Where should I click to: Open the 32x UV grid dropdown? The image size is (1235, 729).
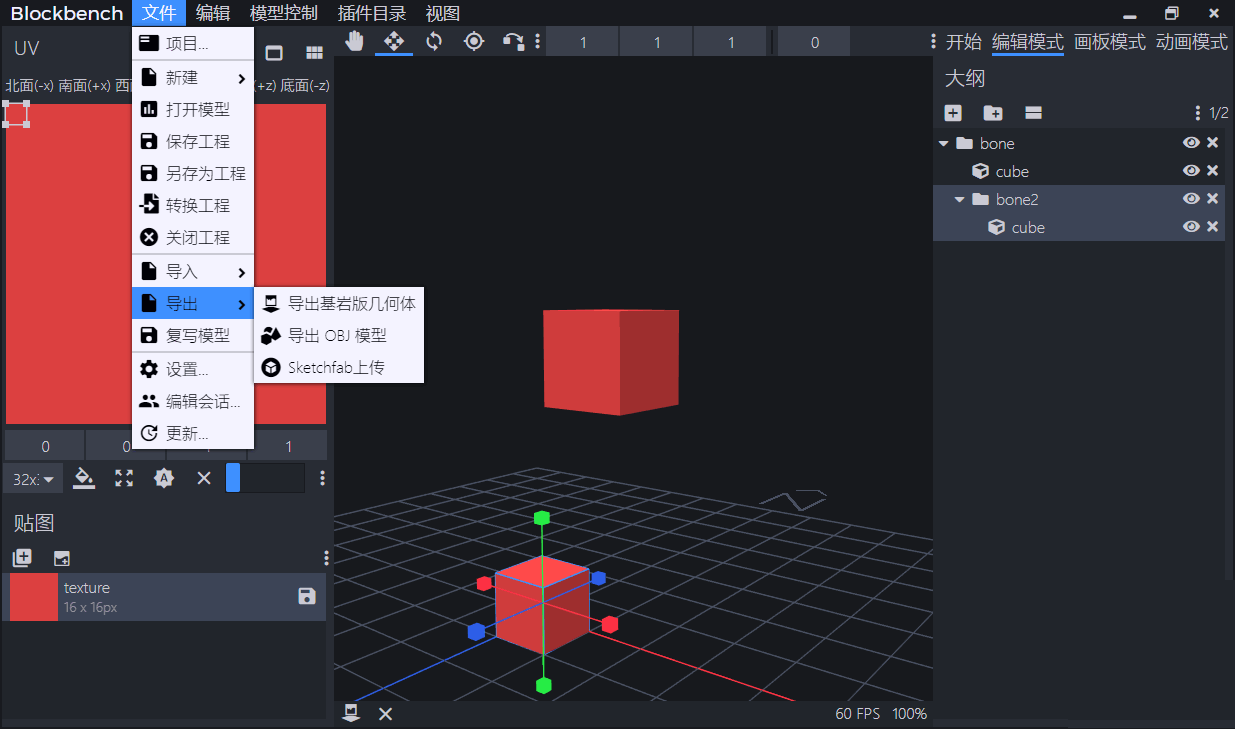click(33, 479)
